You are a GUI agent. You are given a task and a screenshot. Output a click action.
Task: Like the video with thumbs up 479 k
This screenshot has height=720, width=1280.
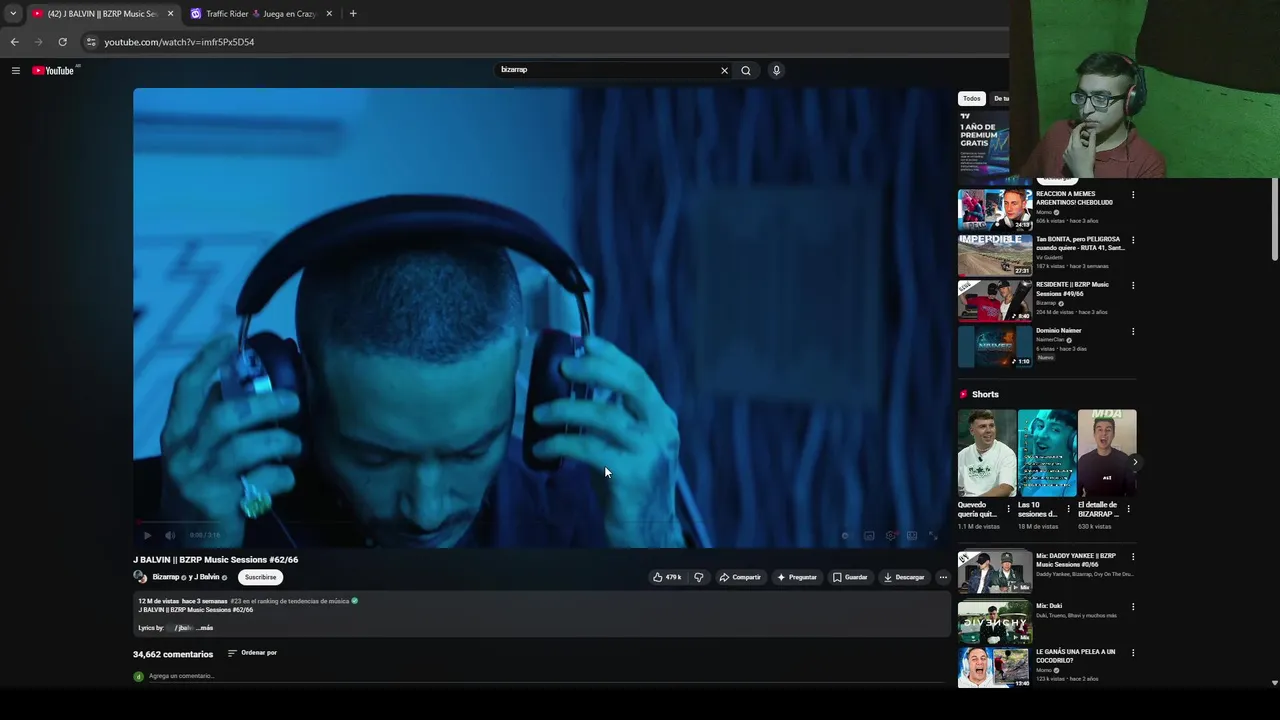coord(667,577)
